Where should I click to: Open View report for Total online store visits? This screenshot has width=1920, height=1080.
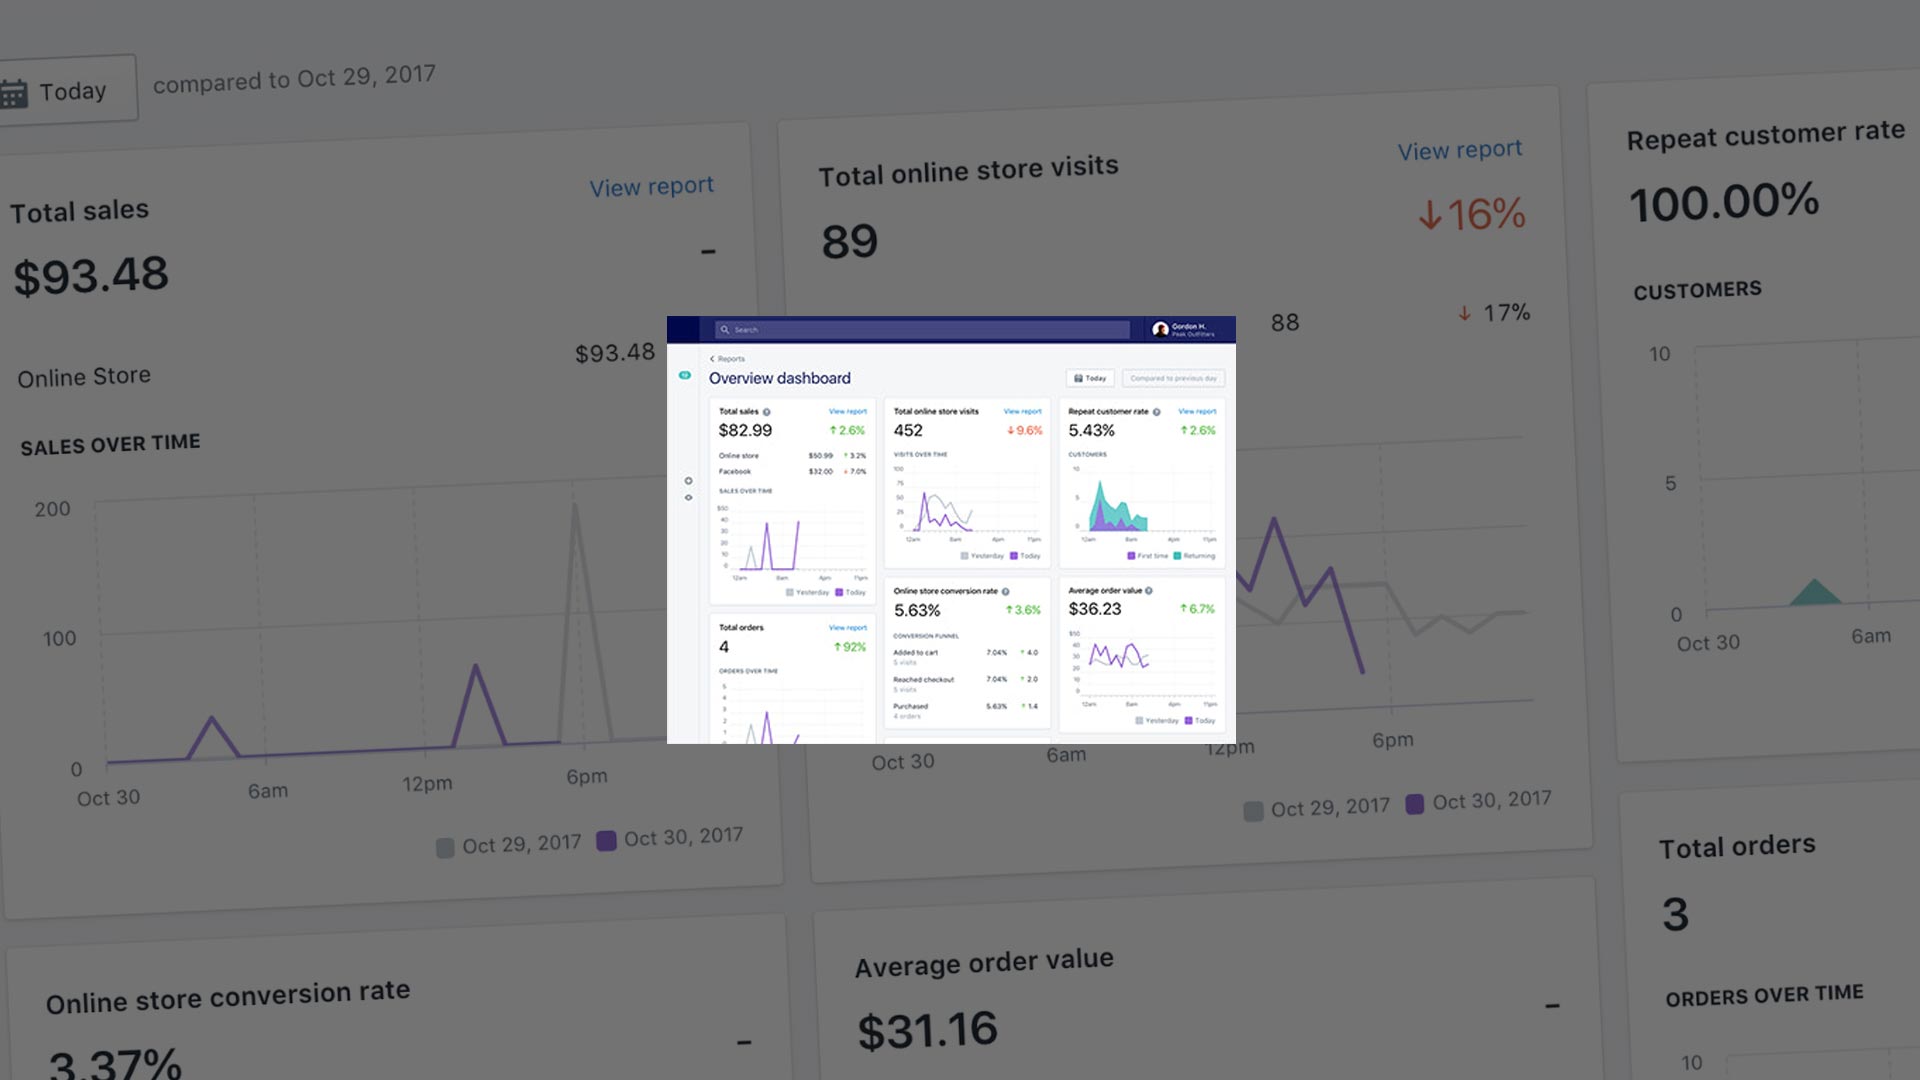click(x=1022, y=412)
